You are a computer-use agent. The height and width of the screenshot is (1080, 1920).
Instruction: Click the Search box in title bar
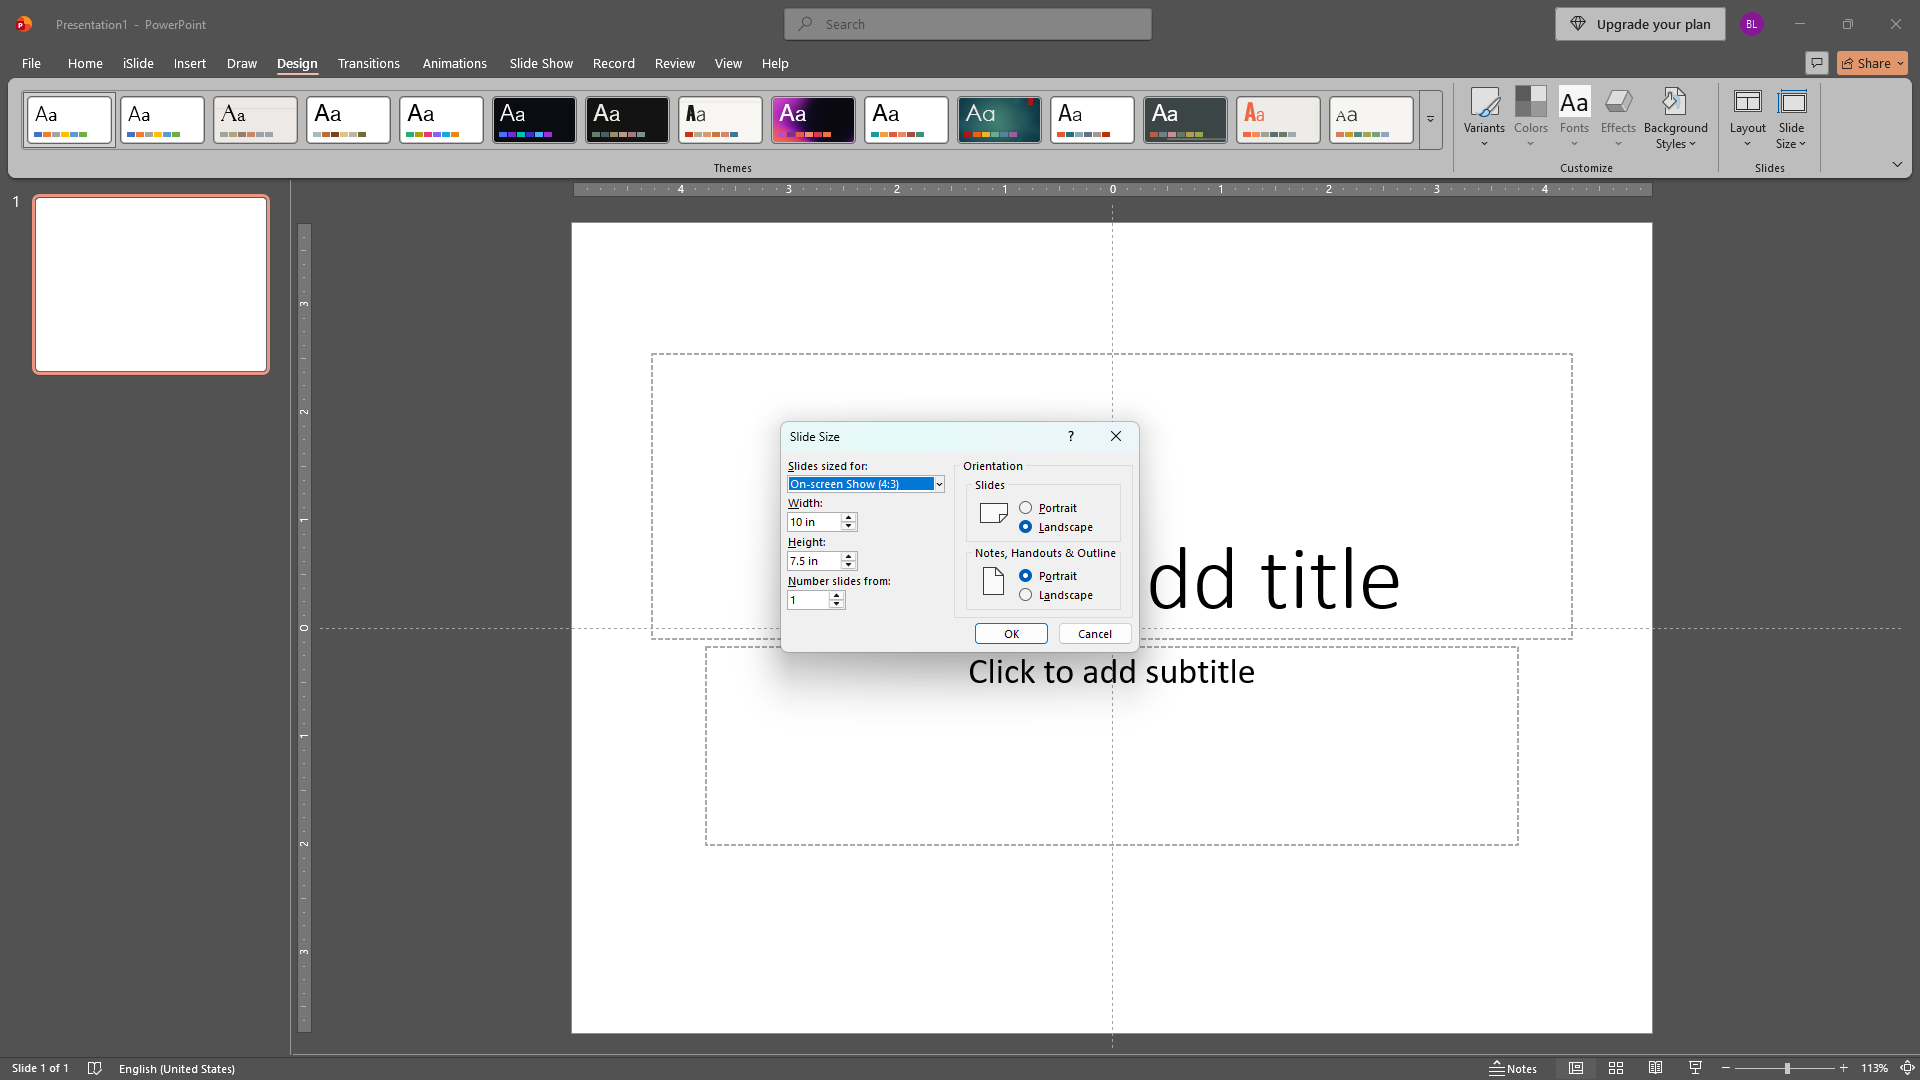coord(968,24)
